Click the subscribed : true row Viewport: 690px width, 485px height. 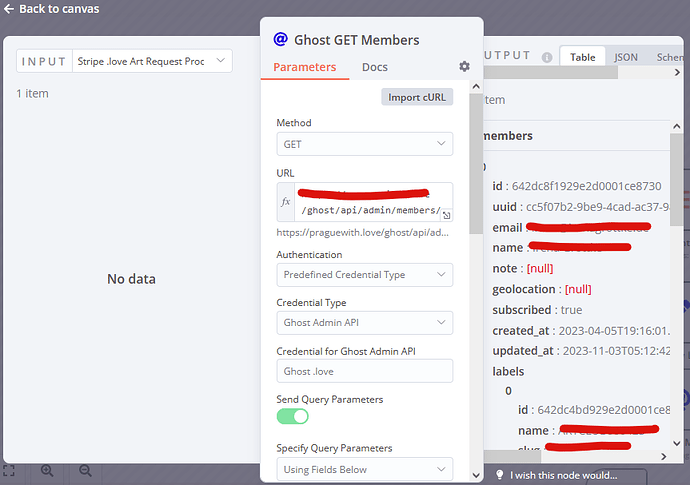click(537, 310)
